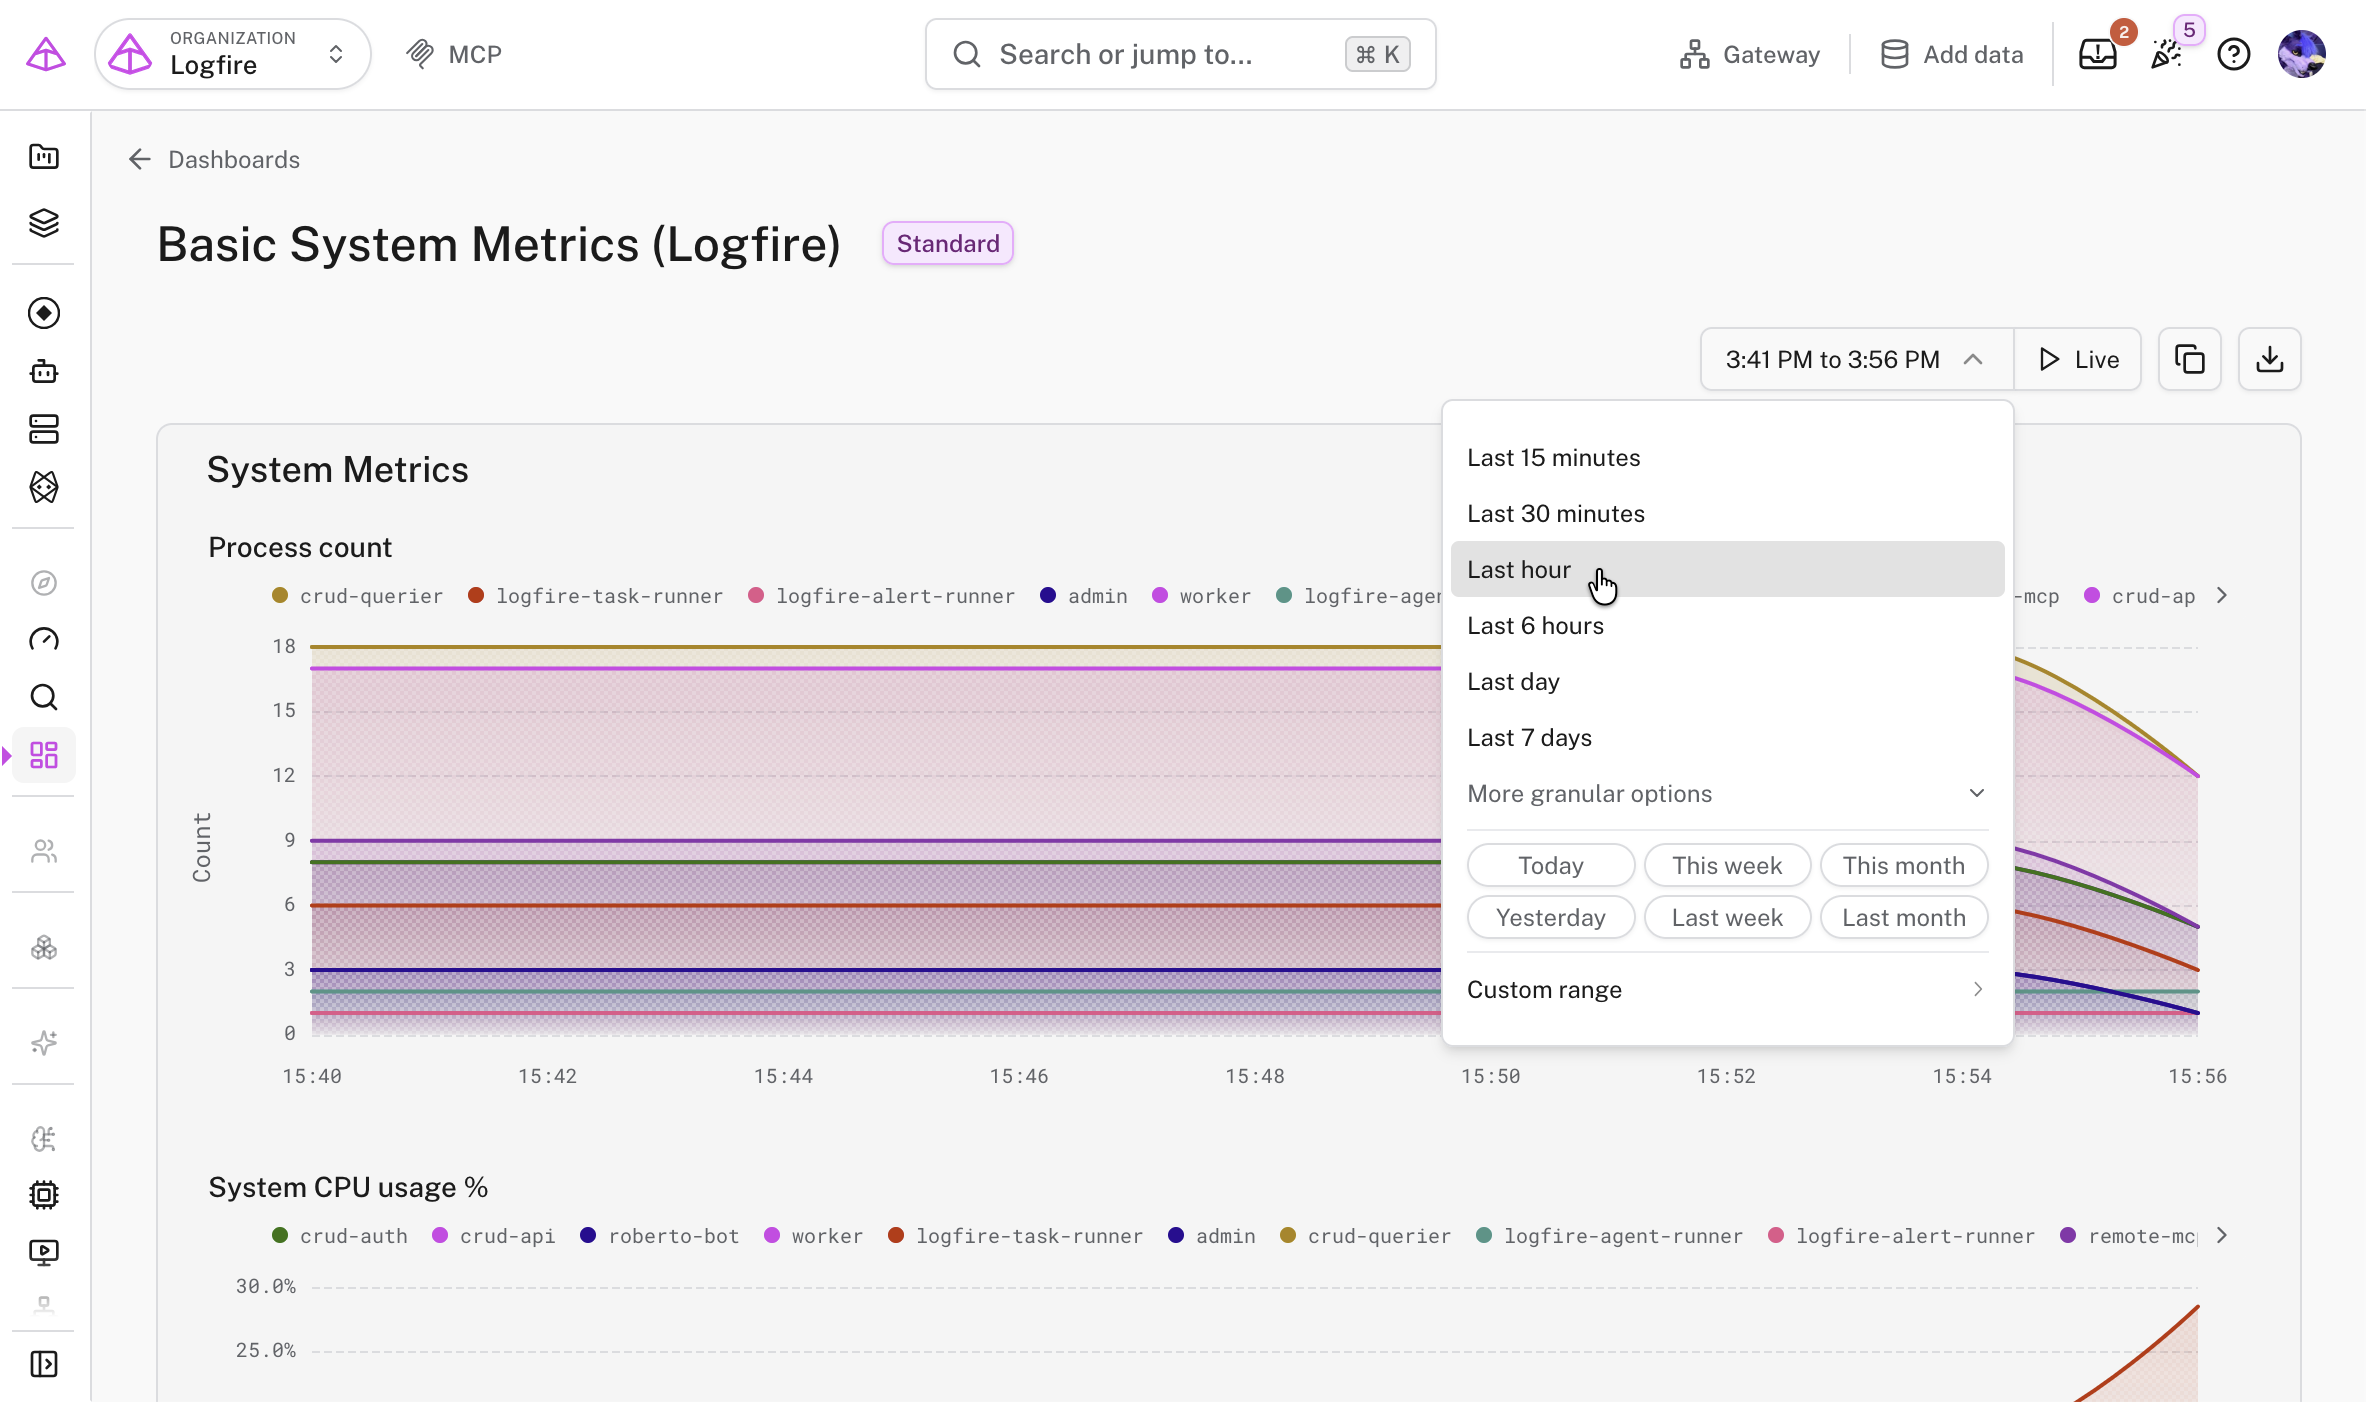Open the stacked layers icon in sidebar
Image resolution: width=2366 pixels, height=1402 pixels.
click(x=44, y=223)
